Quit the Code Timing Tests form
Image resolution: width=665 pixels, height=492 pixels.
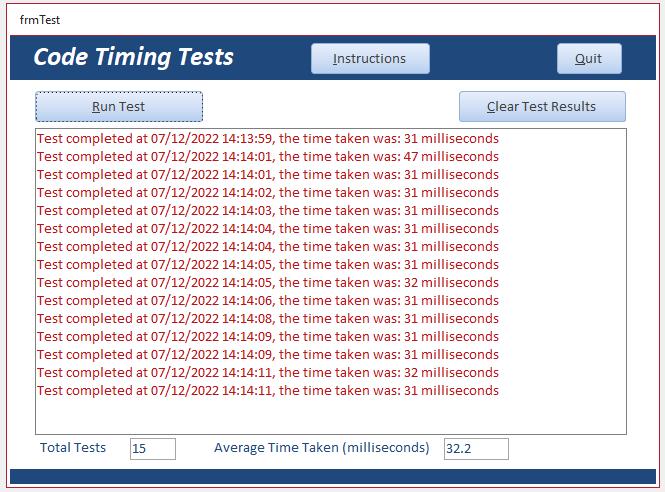pyautogui.click(x=589, y=59)
